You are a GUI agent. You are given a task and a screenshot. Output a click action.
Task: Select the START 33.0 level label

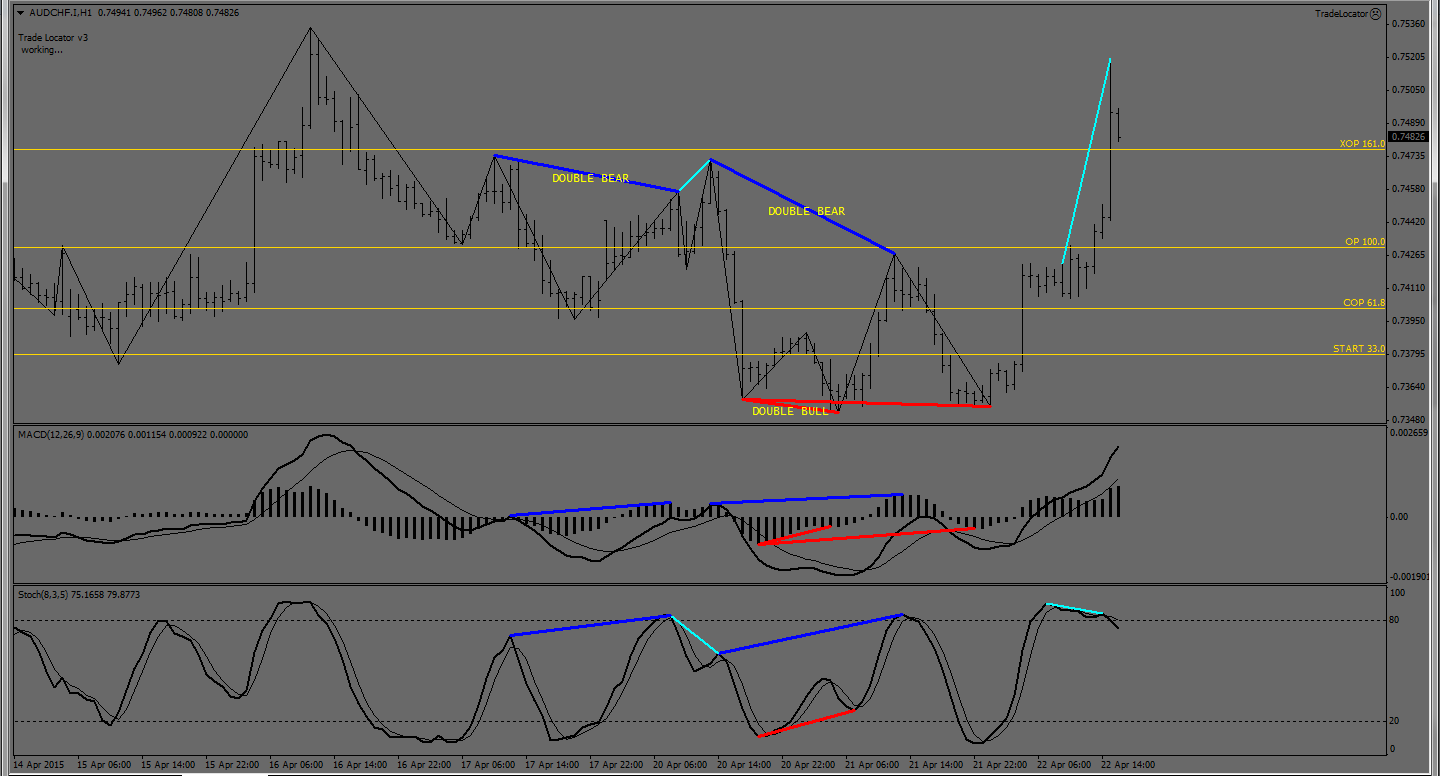[1358, 349]
